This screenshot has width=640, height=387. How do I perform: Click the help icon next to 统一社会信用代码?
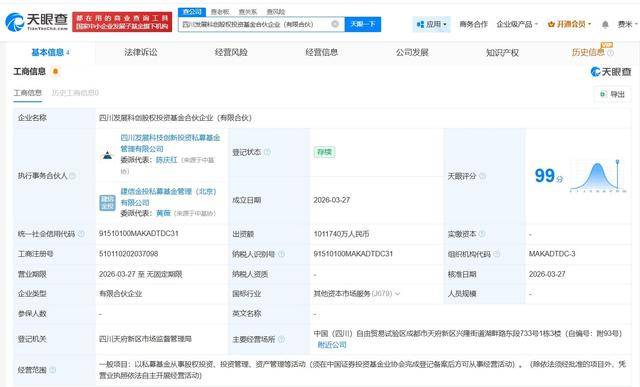pos(81,234)
